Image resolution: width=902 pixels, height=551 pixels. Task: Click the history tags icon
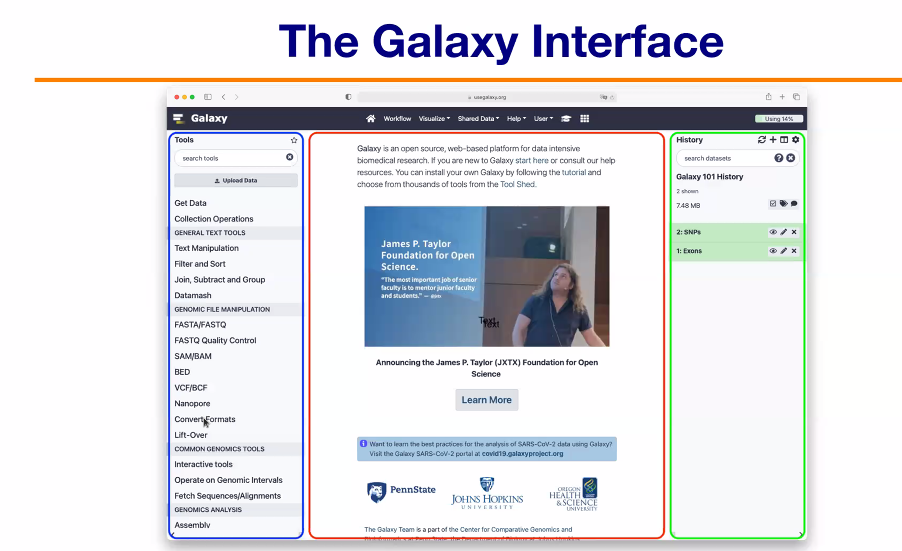783,204
